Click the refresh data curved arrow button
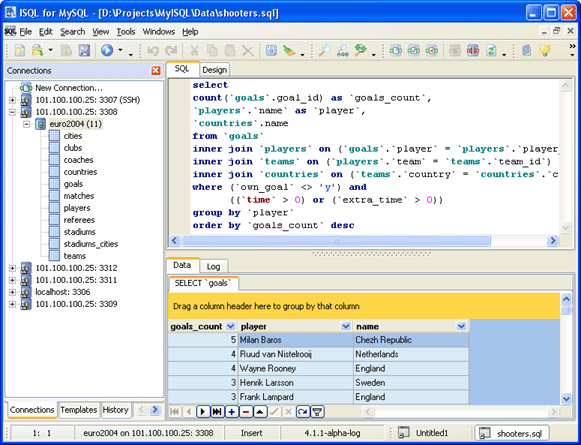Image resolution: width=581 pixels, height=445 pixels. pyautogui.click(x=303, y=412)
